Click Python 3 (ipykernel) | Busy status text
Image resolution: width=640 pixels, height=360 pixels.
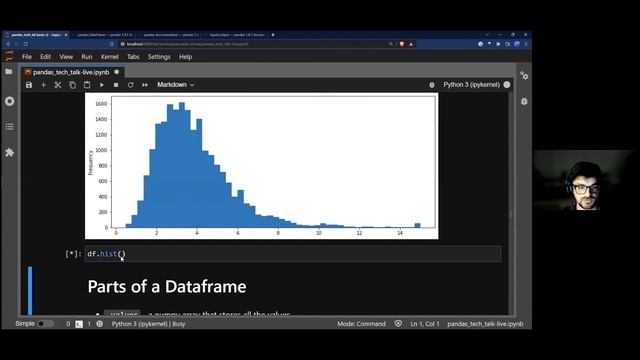click(149, 324)
